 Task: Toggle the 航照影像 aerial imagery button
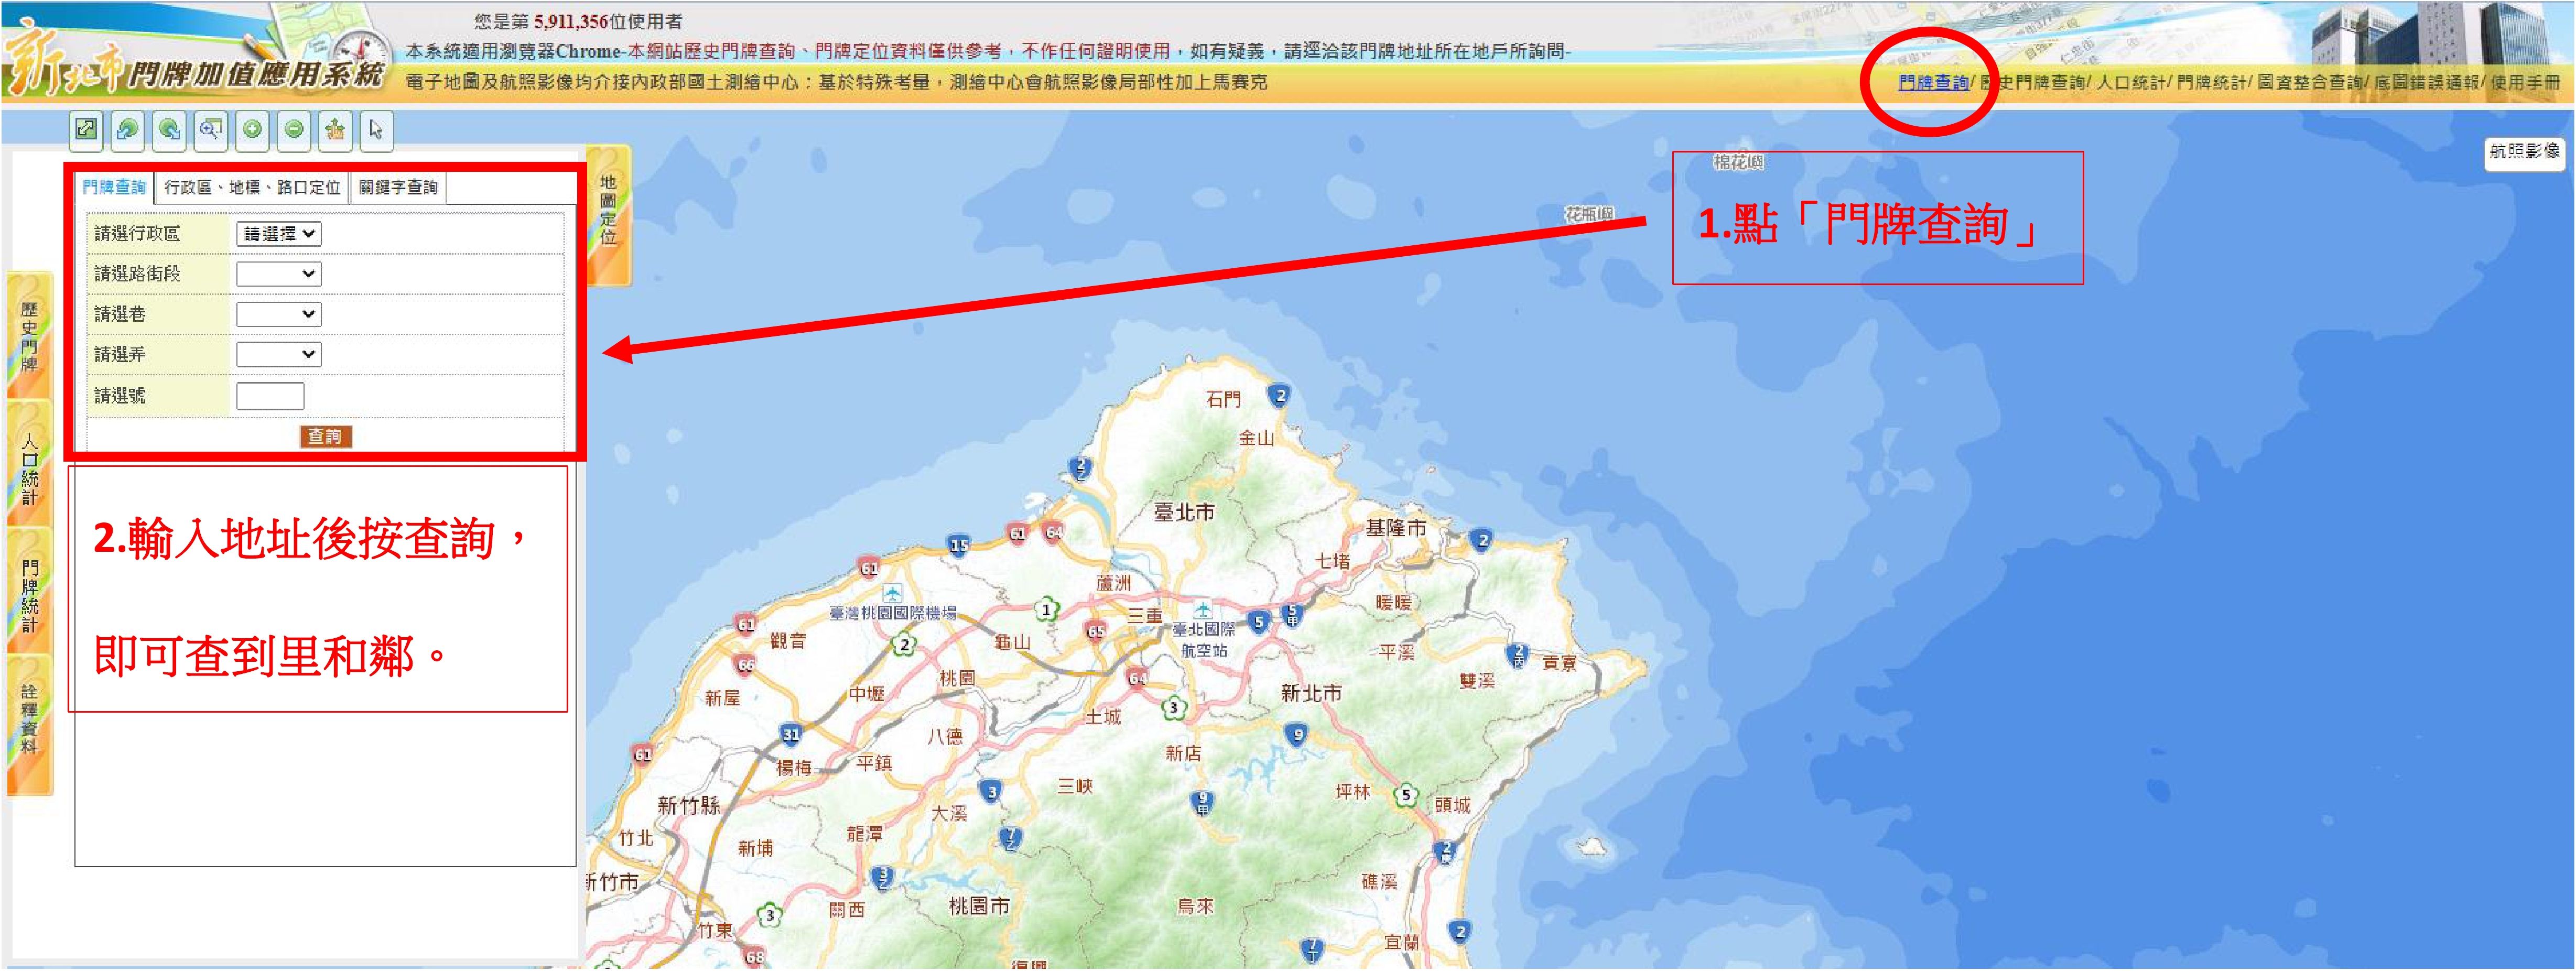click(2524, 152)
